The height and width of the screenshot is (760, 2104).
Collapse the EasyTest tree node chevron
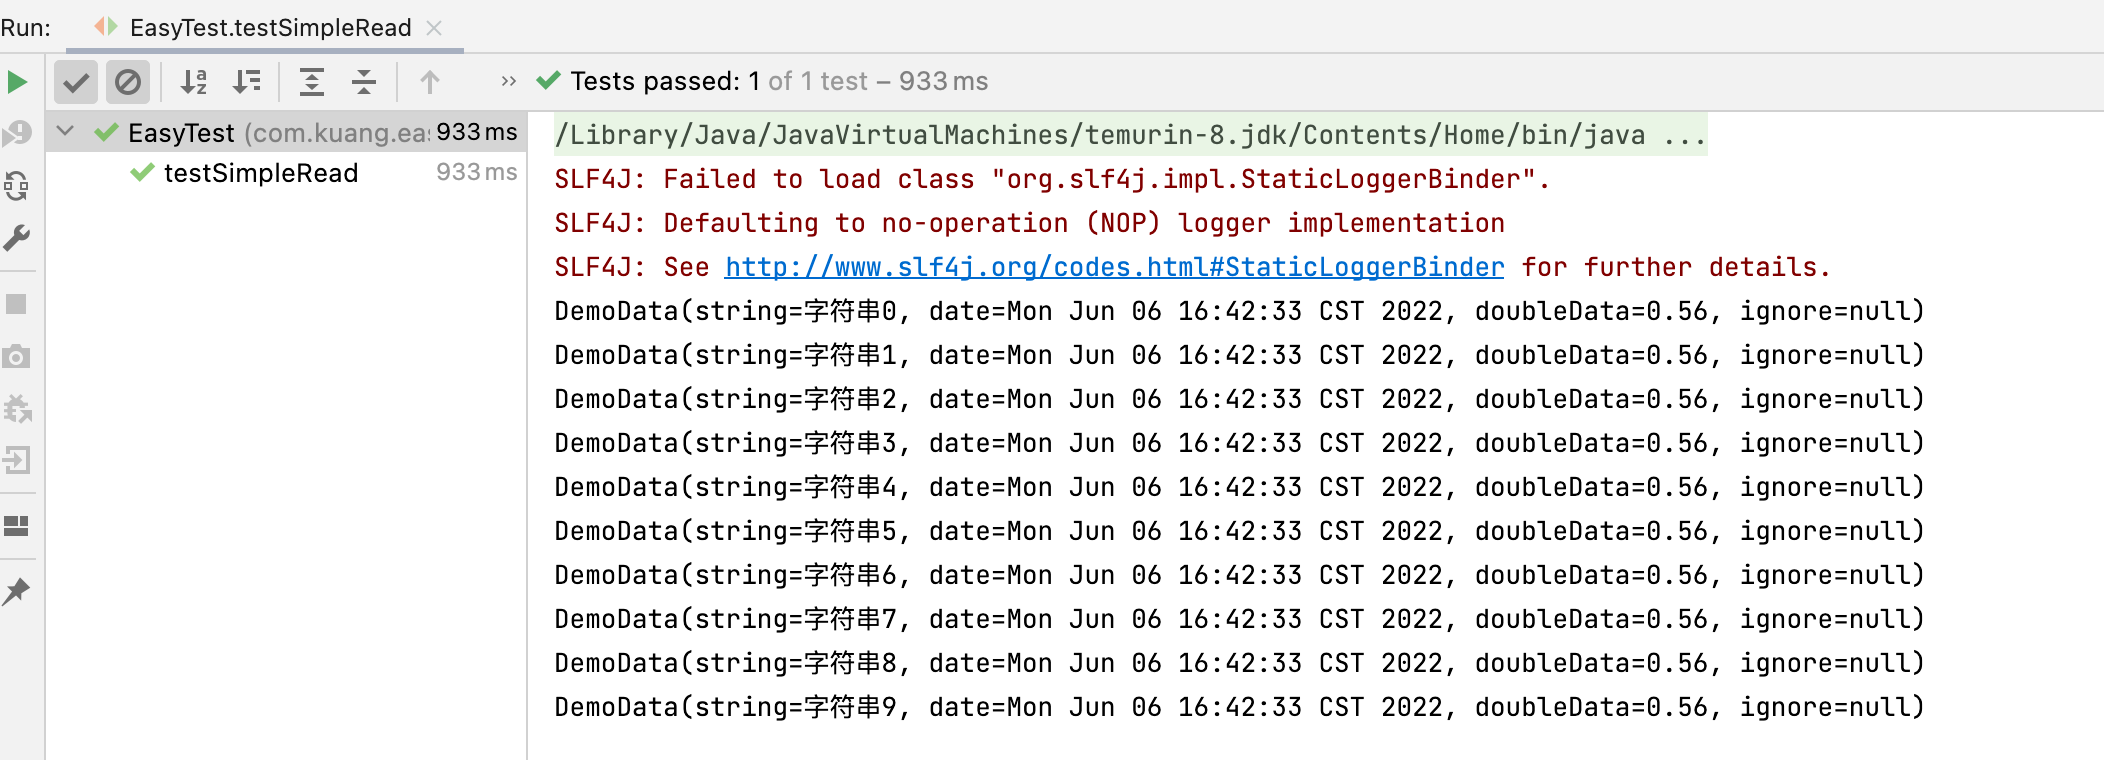coord(66,131)
